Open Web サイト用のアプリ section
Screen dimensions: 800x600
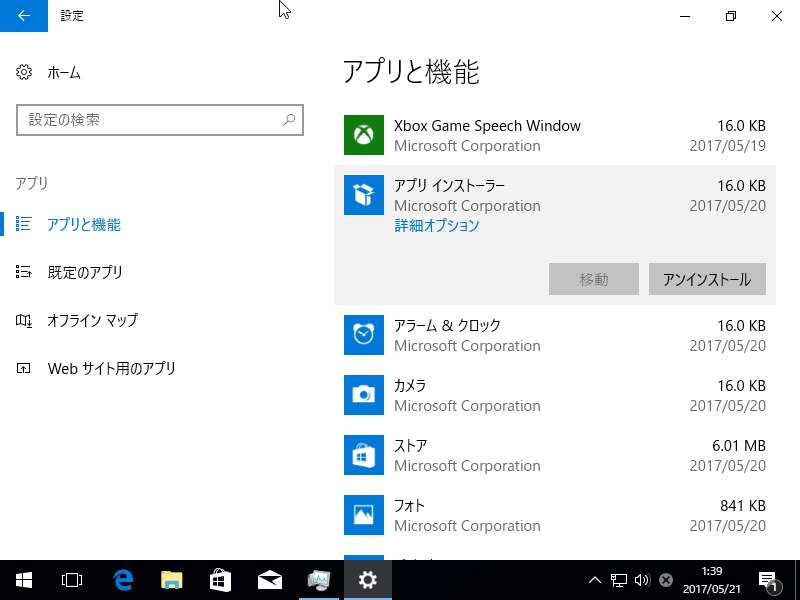(111, 368)
